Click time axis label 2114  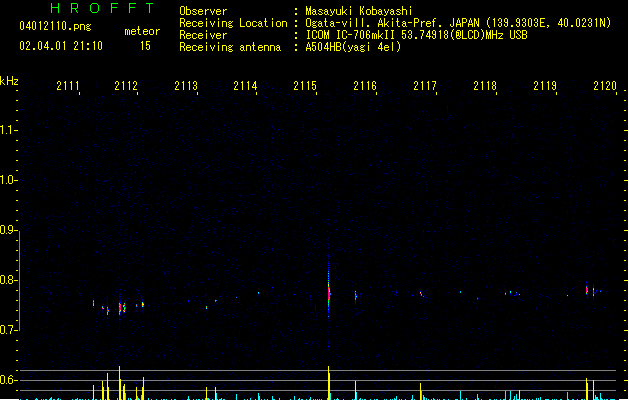(245, 86)
